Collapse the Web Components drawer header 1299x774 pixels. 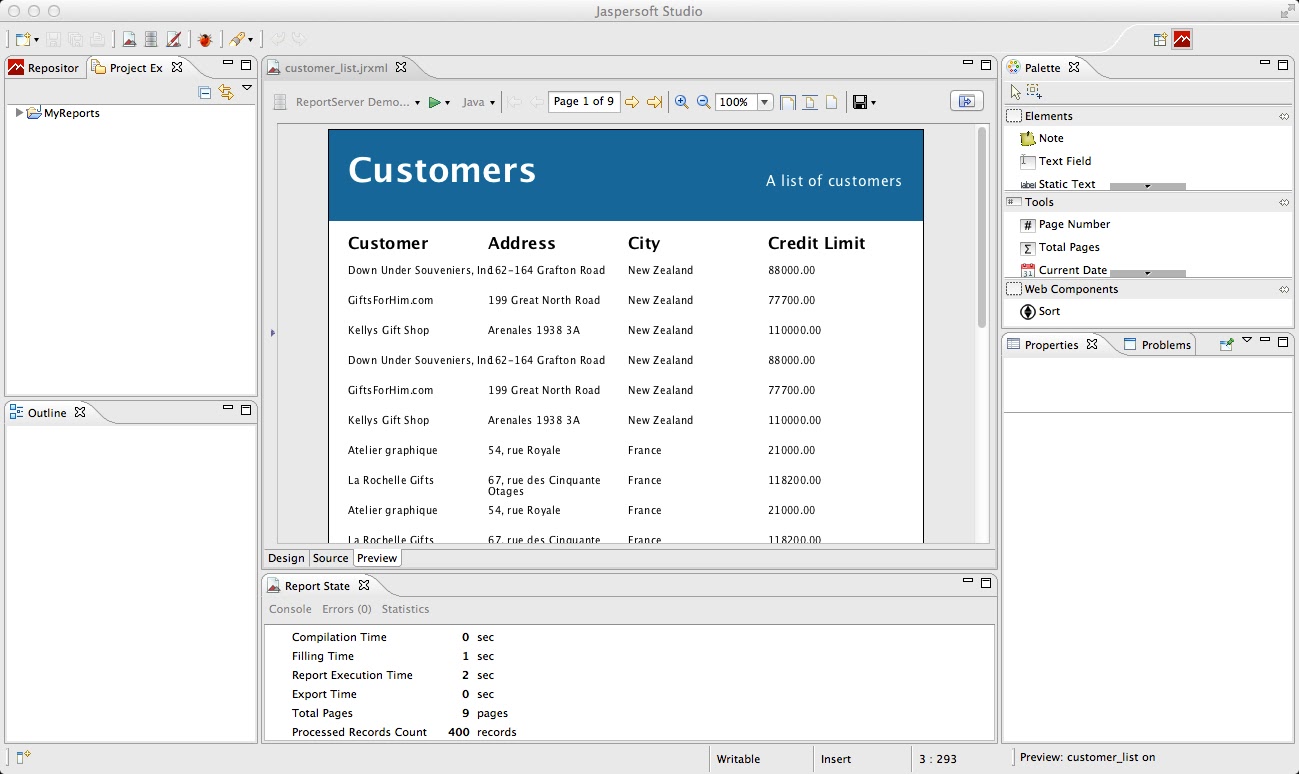[1148, 289]
